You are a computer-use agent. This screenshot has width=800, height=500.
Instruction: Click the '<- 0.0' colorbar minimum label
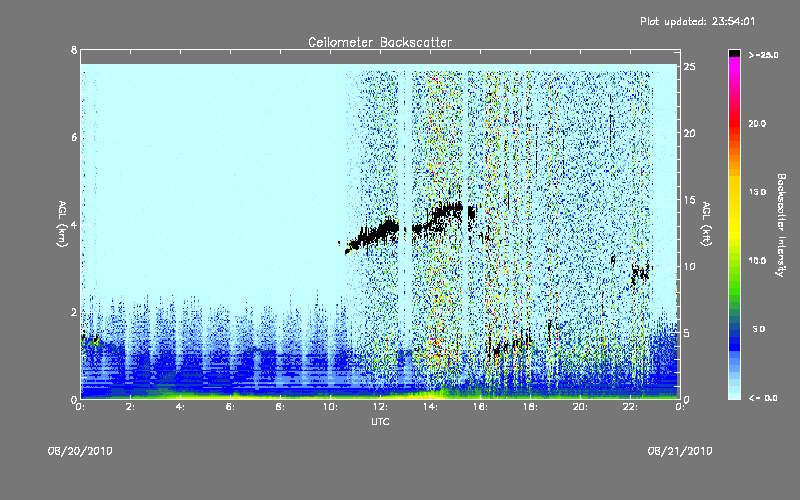click(x=763, y=397)
